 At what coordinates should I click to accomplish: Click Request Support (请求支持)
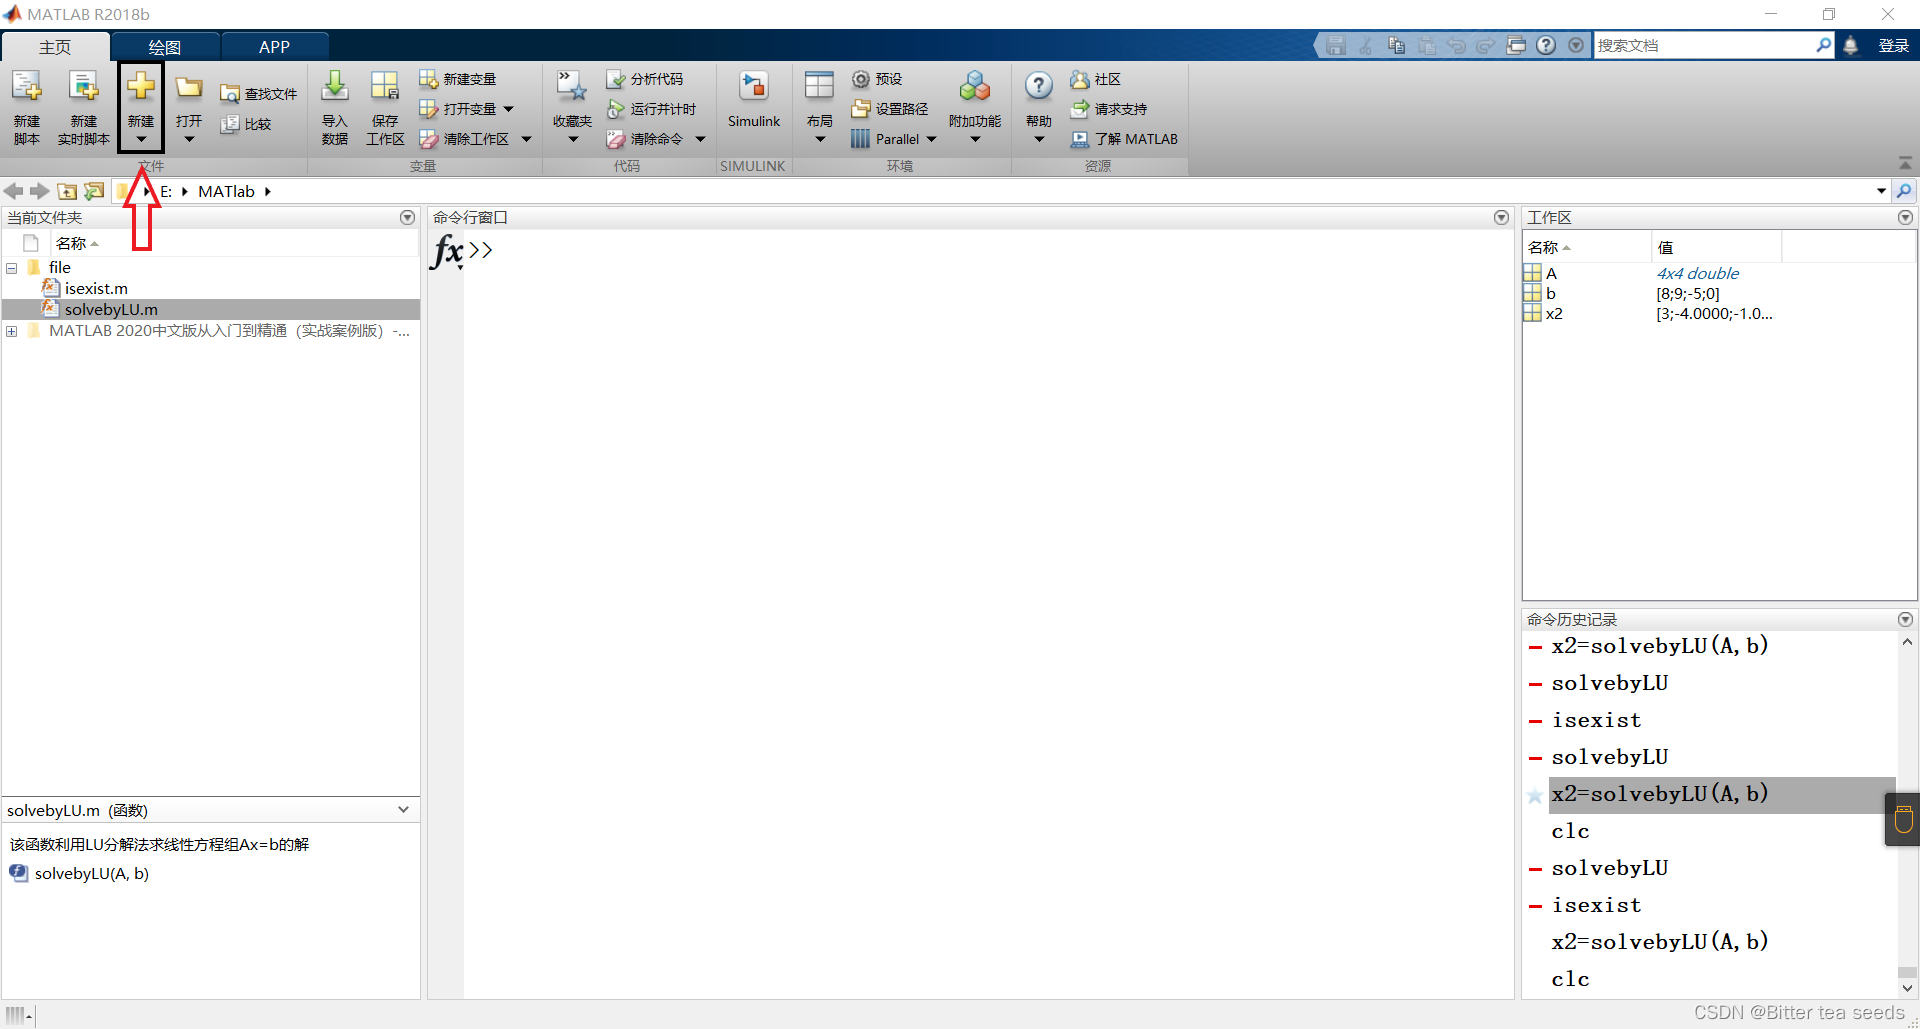(x=1108, y=109)
